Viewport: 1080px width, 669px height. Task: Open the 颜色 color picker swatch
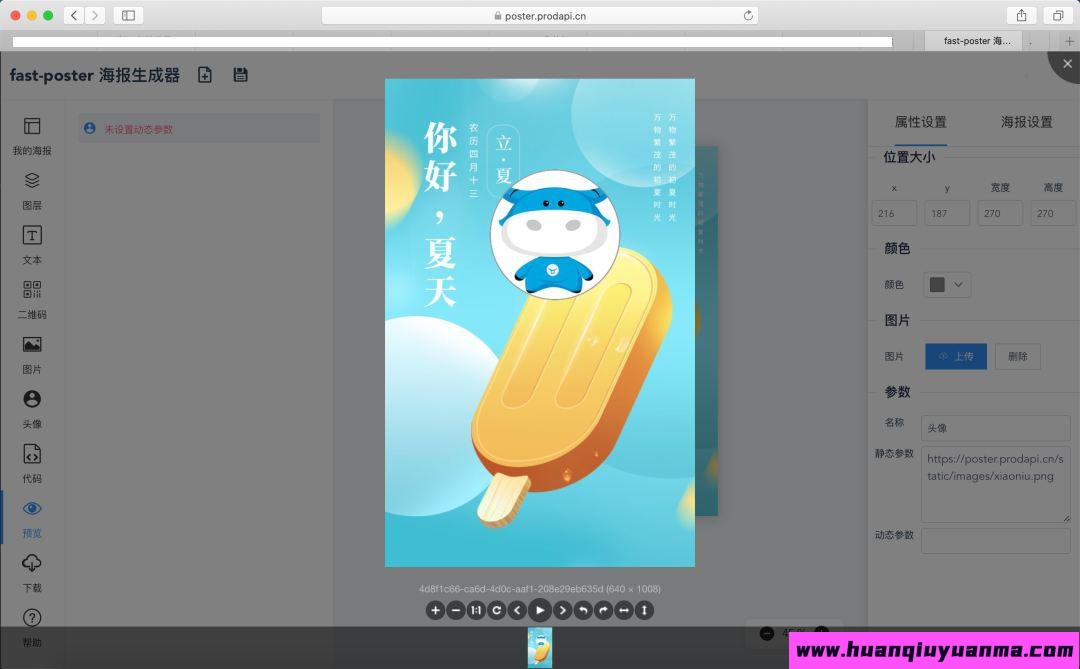[x=937, y=285]
